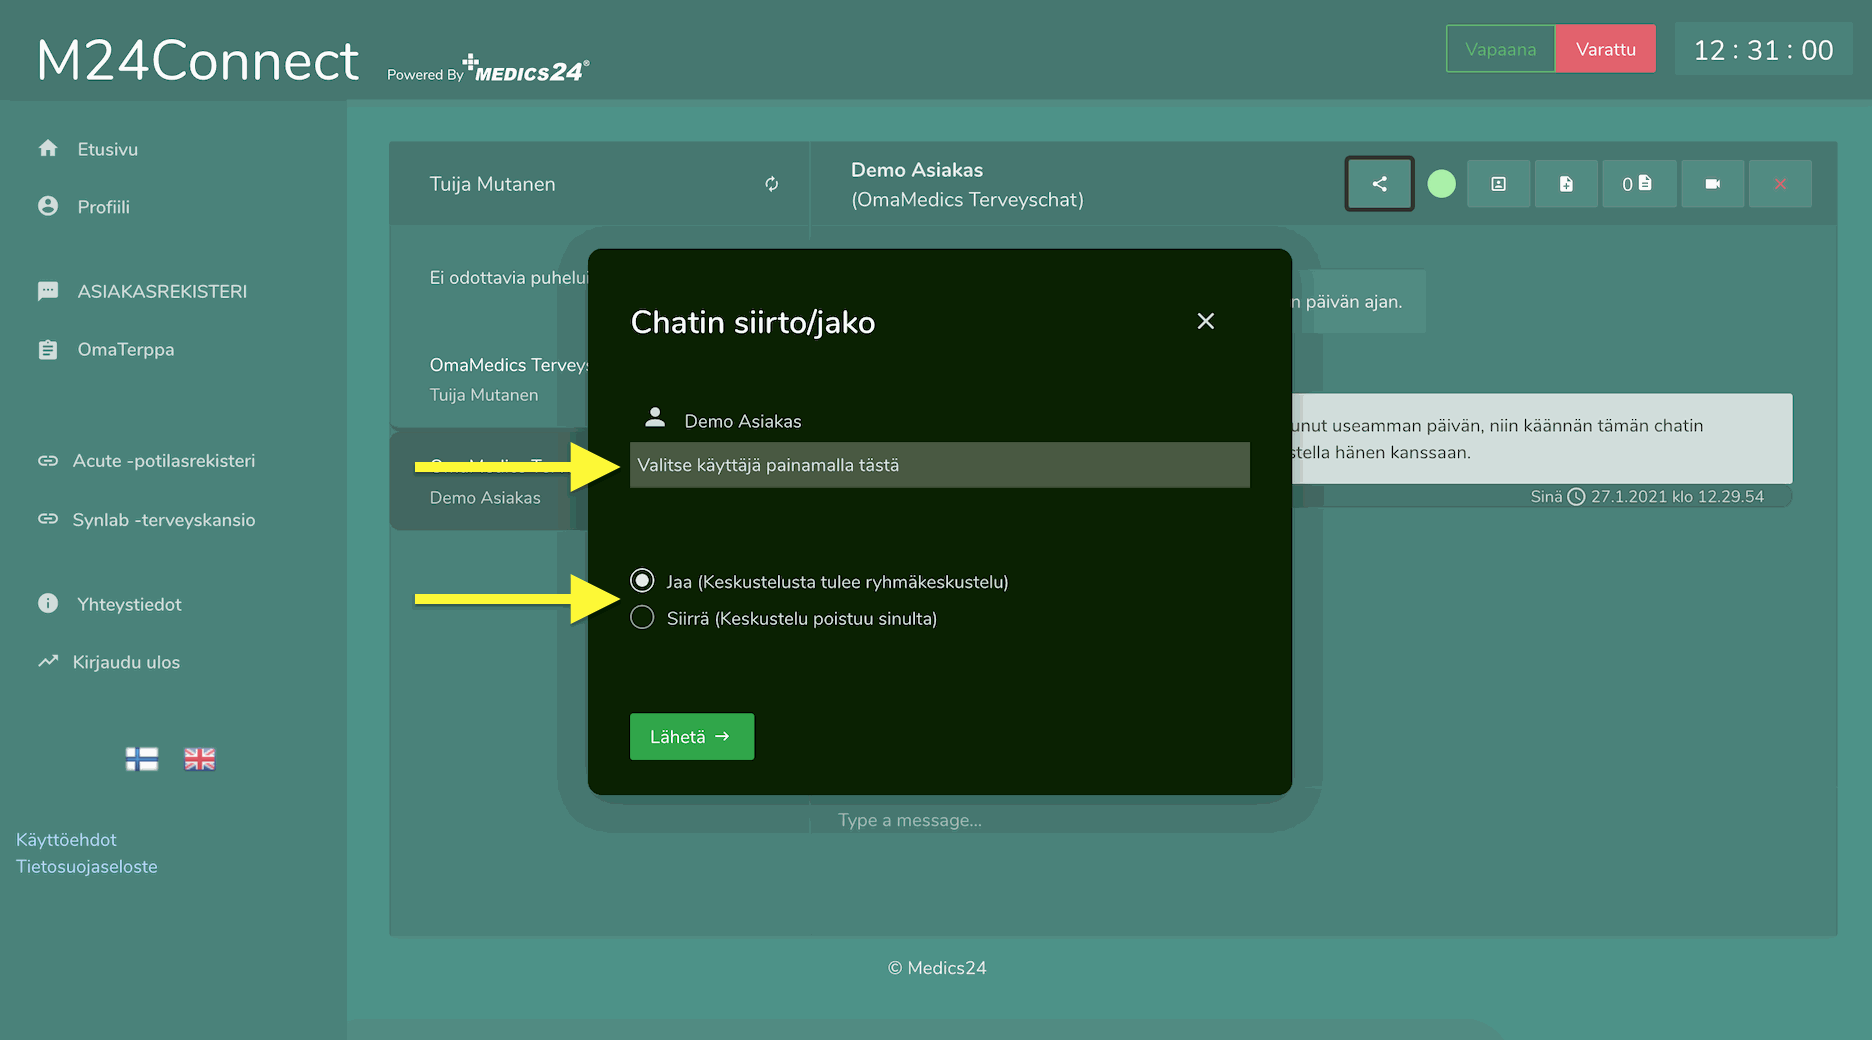Click the share chat icon button
The image size is (1872, 1040).
[1379, 184]
